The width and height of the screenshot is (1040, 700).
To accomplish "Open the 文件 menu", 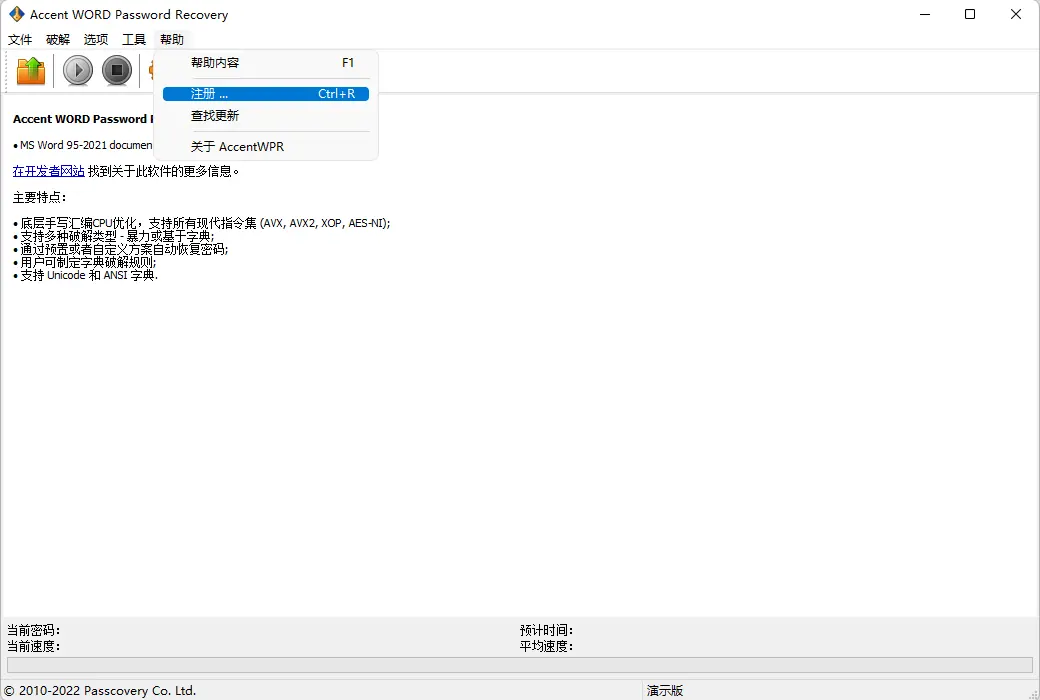I will click(20, 39).
